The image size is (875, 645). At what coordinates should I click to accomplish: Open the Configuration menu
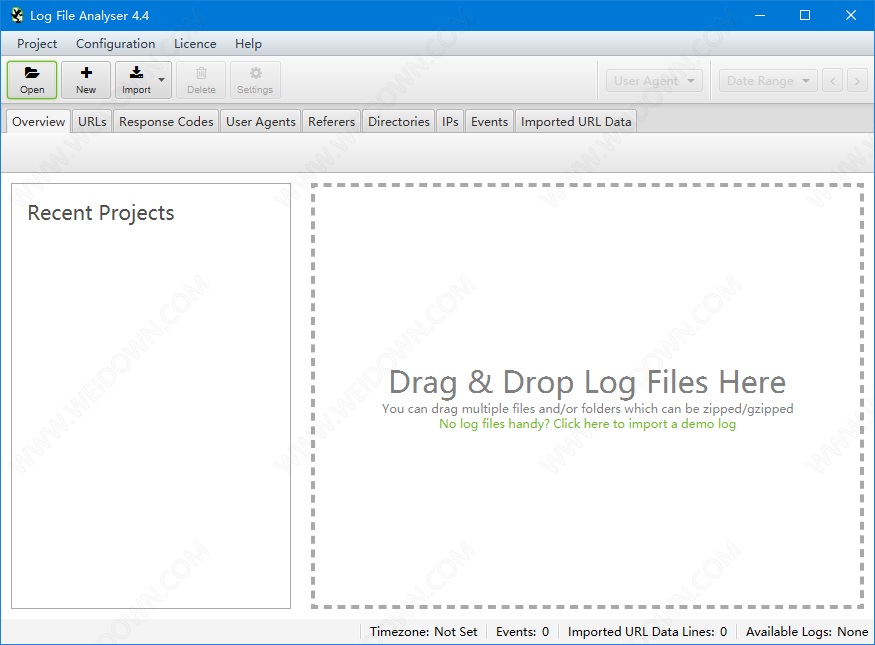115,44
